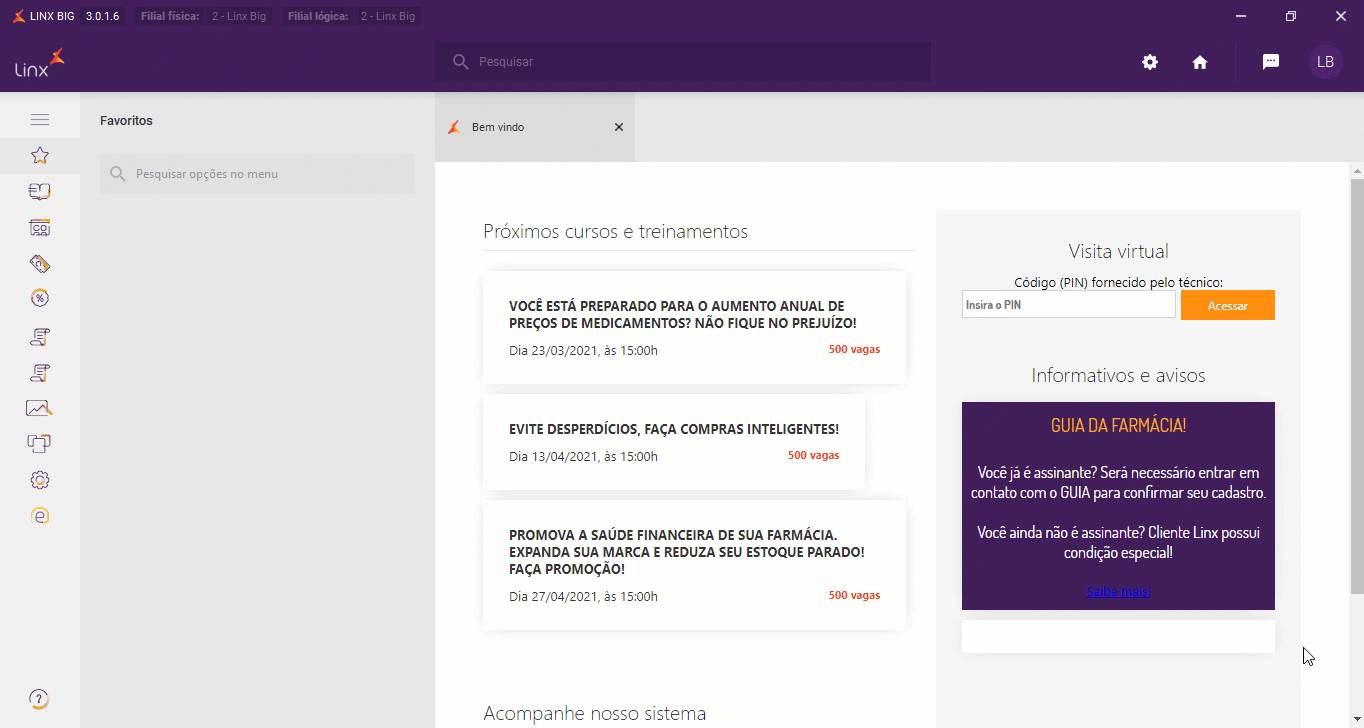Restore down the Linx Big window

(x=1291, y=16)
